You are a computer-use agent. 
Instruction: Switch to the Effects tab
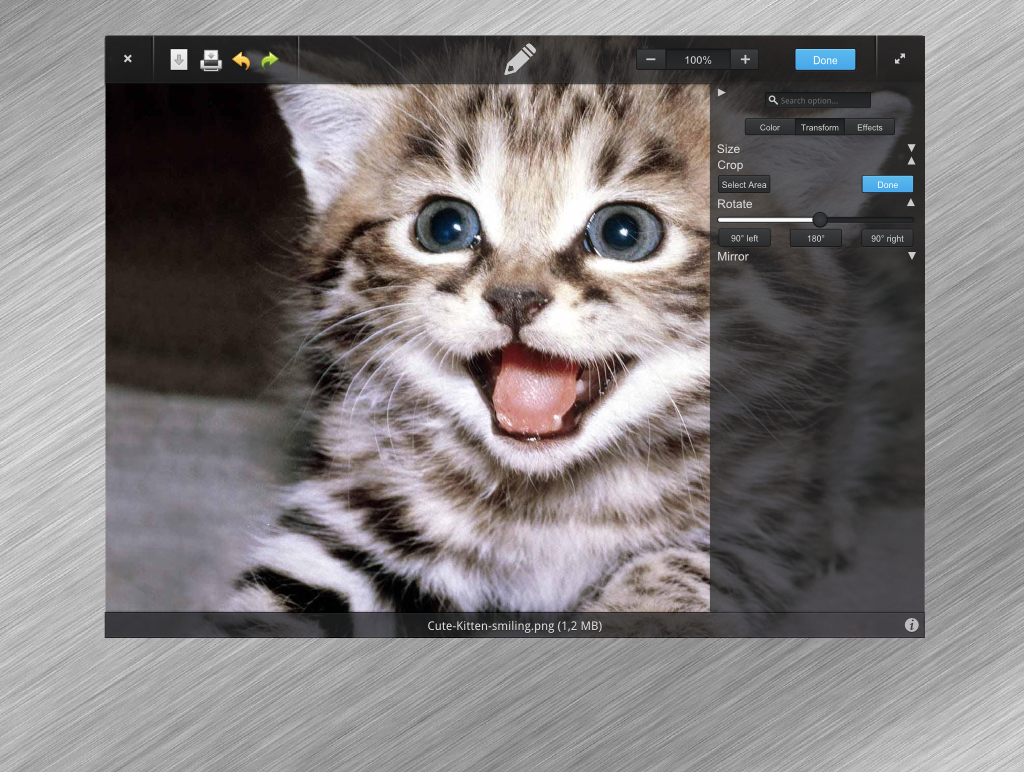870,127
